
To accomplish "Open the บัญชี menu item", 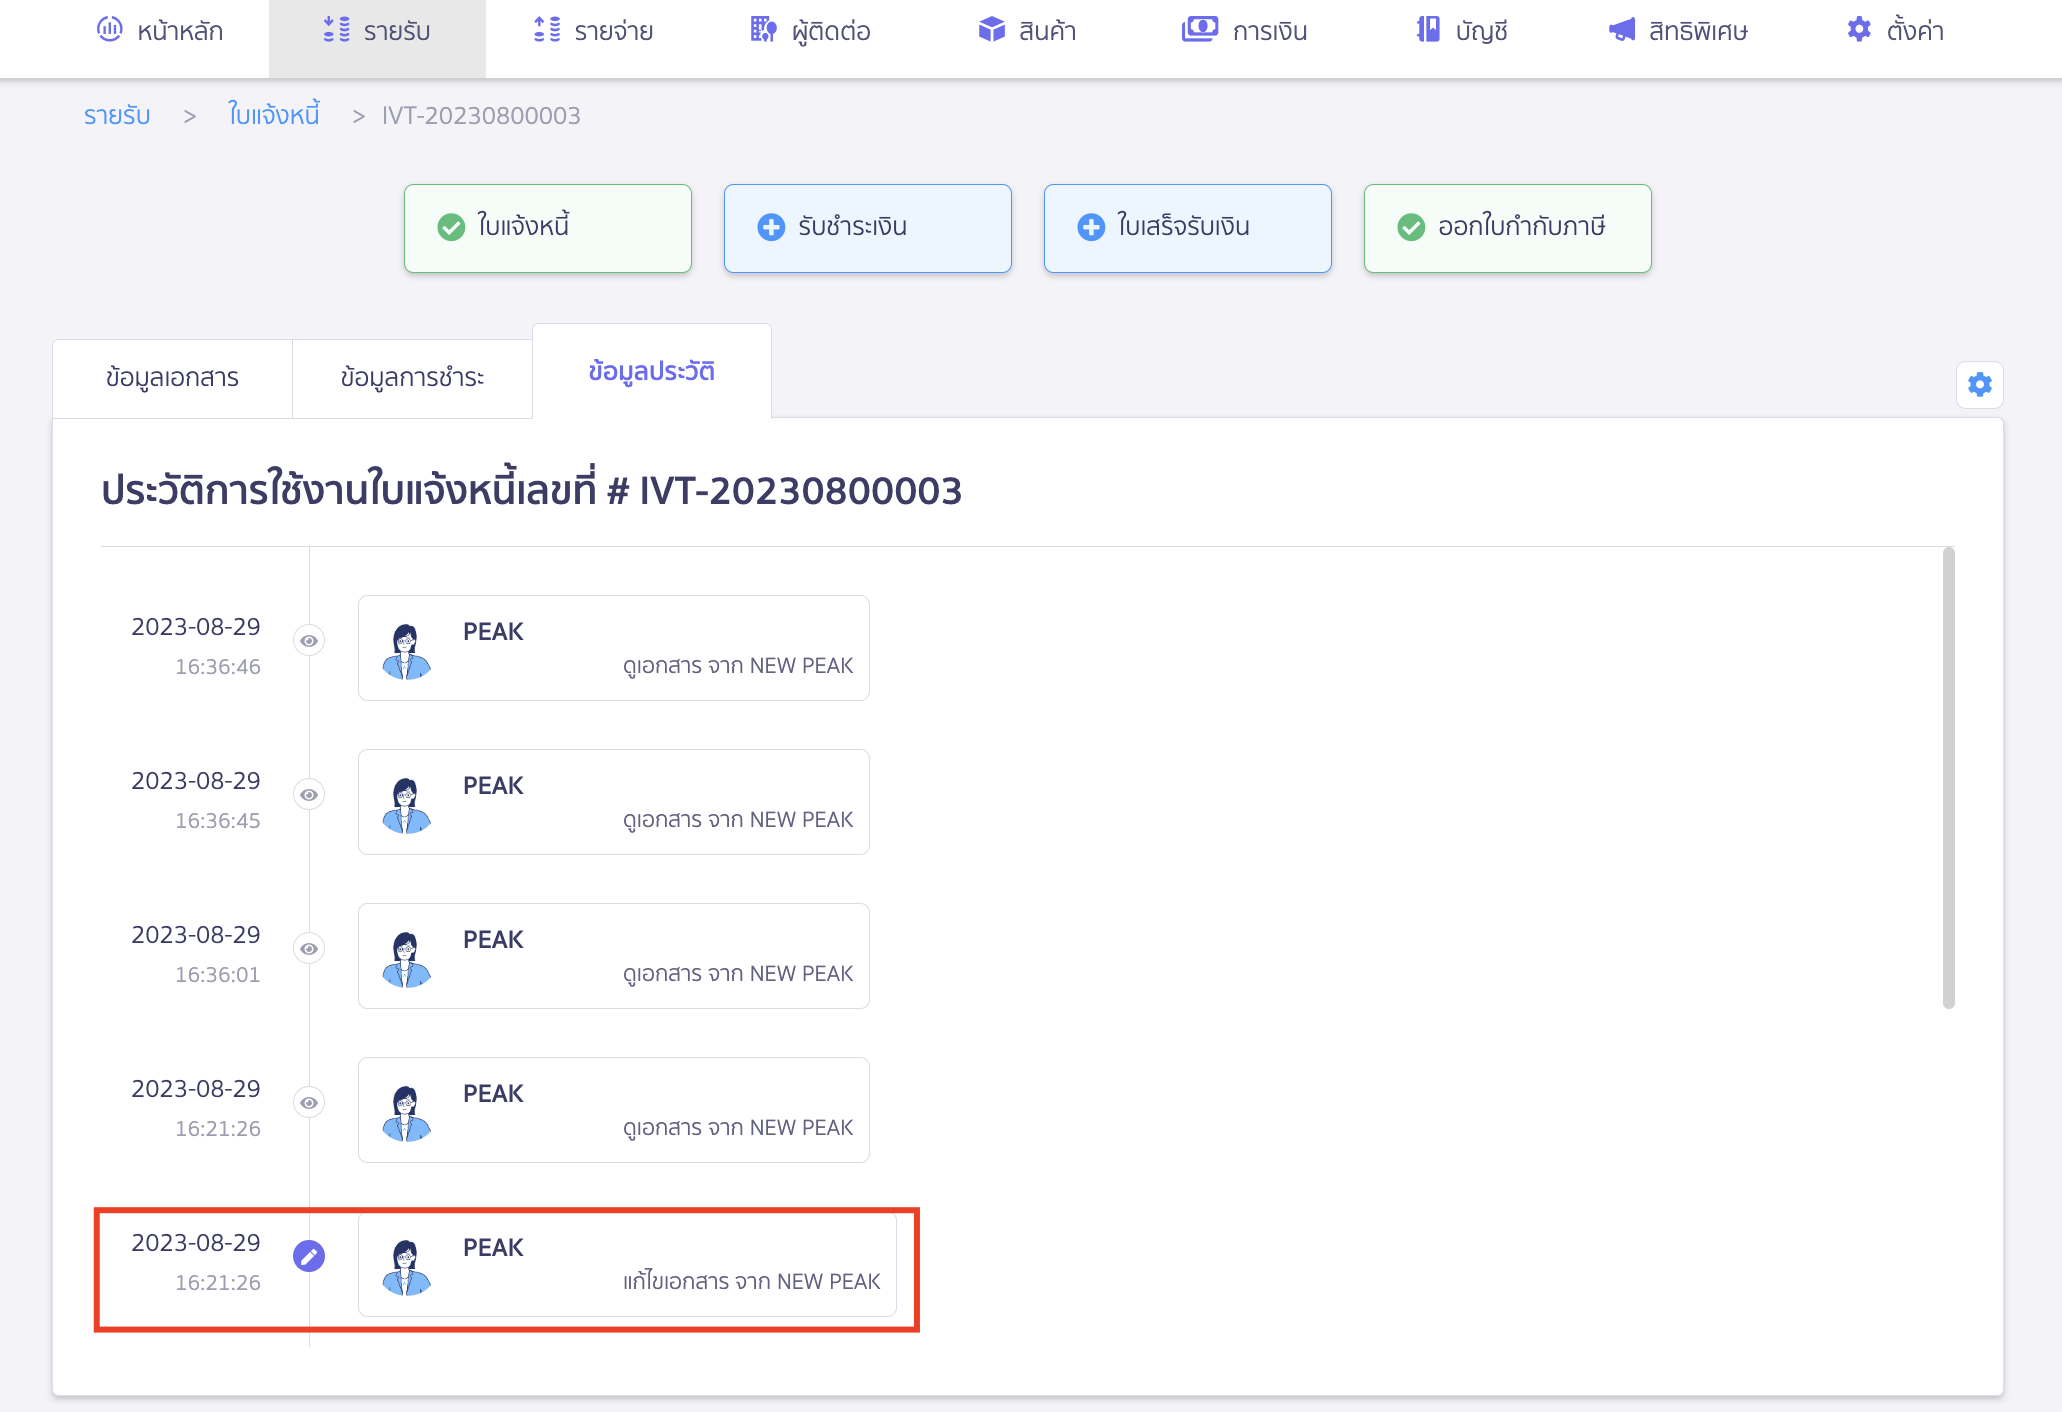I will (1461, 31).
